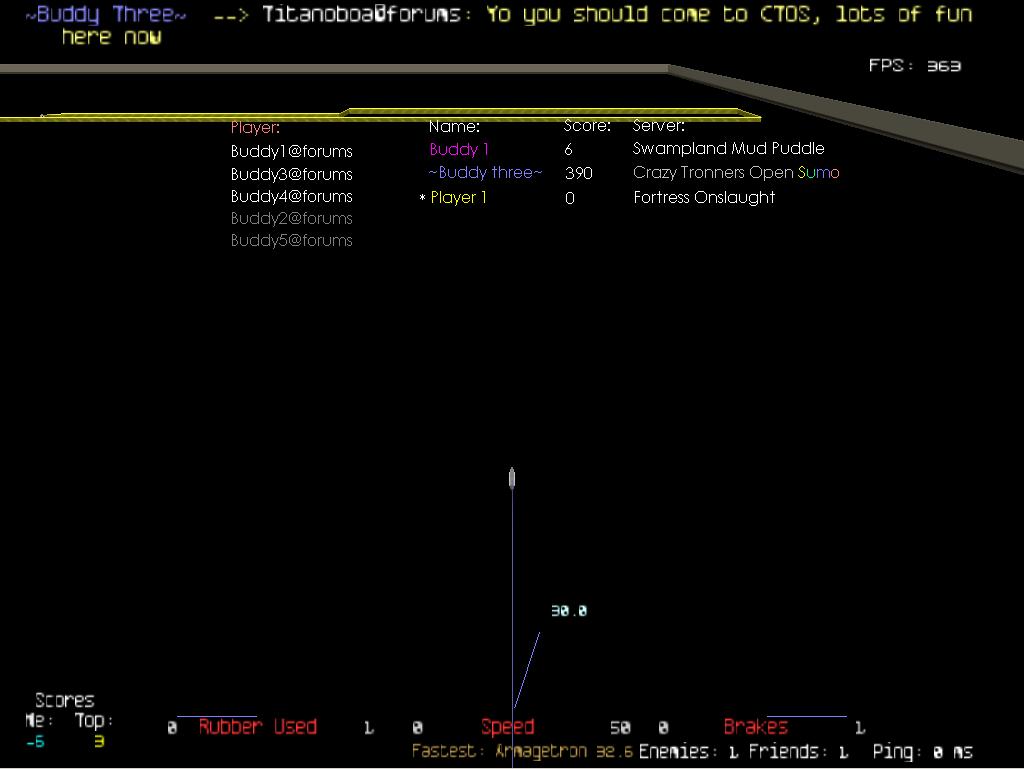Select Buddy1@forums in the player list
1024x769 pixels.
[x=291, y=151]
